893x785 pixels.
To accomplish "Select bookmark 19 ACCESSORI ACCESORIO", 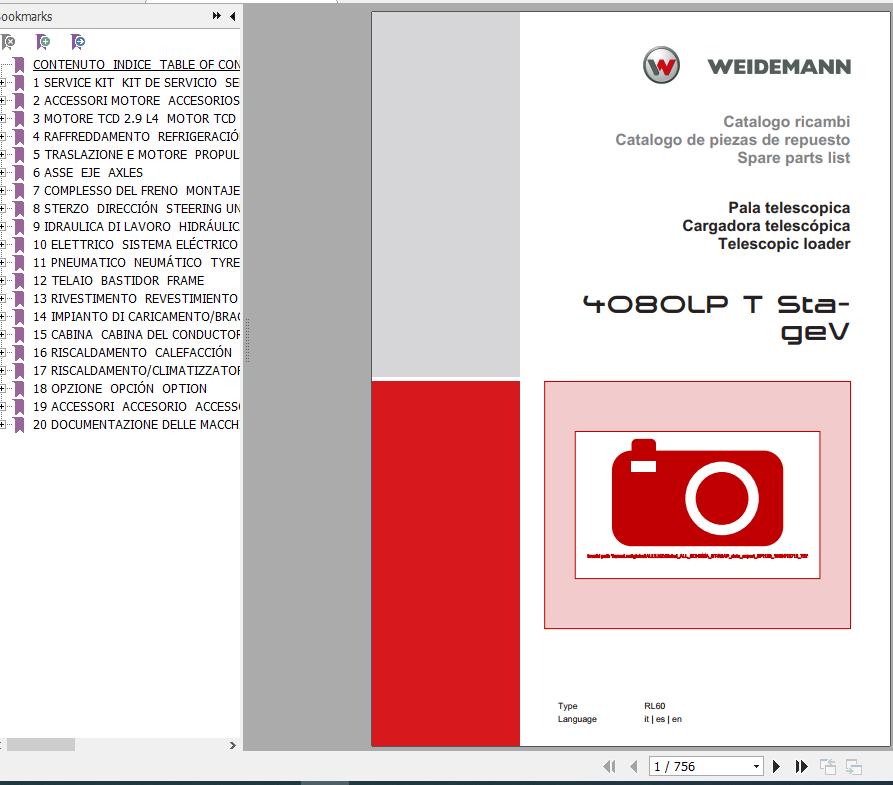I will coord(136,406).
